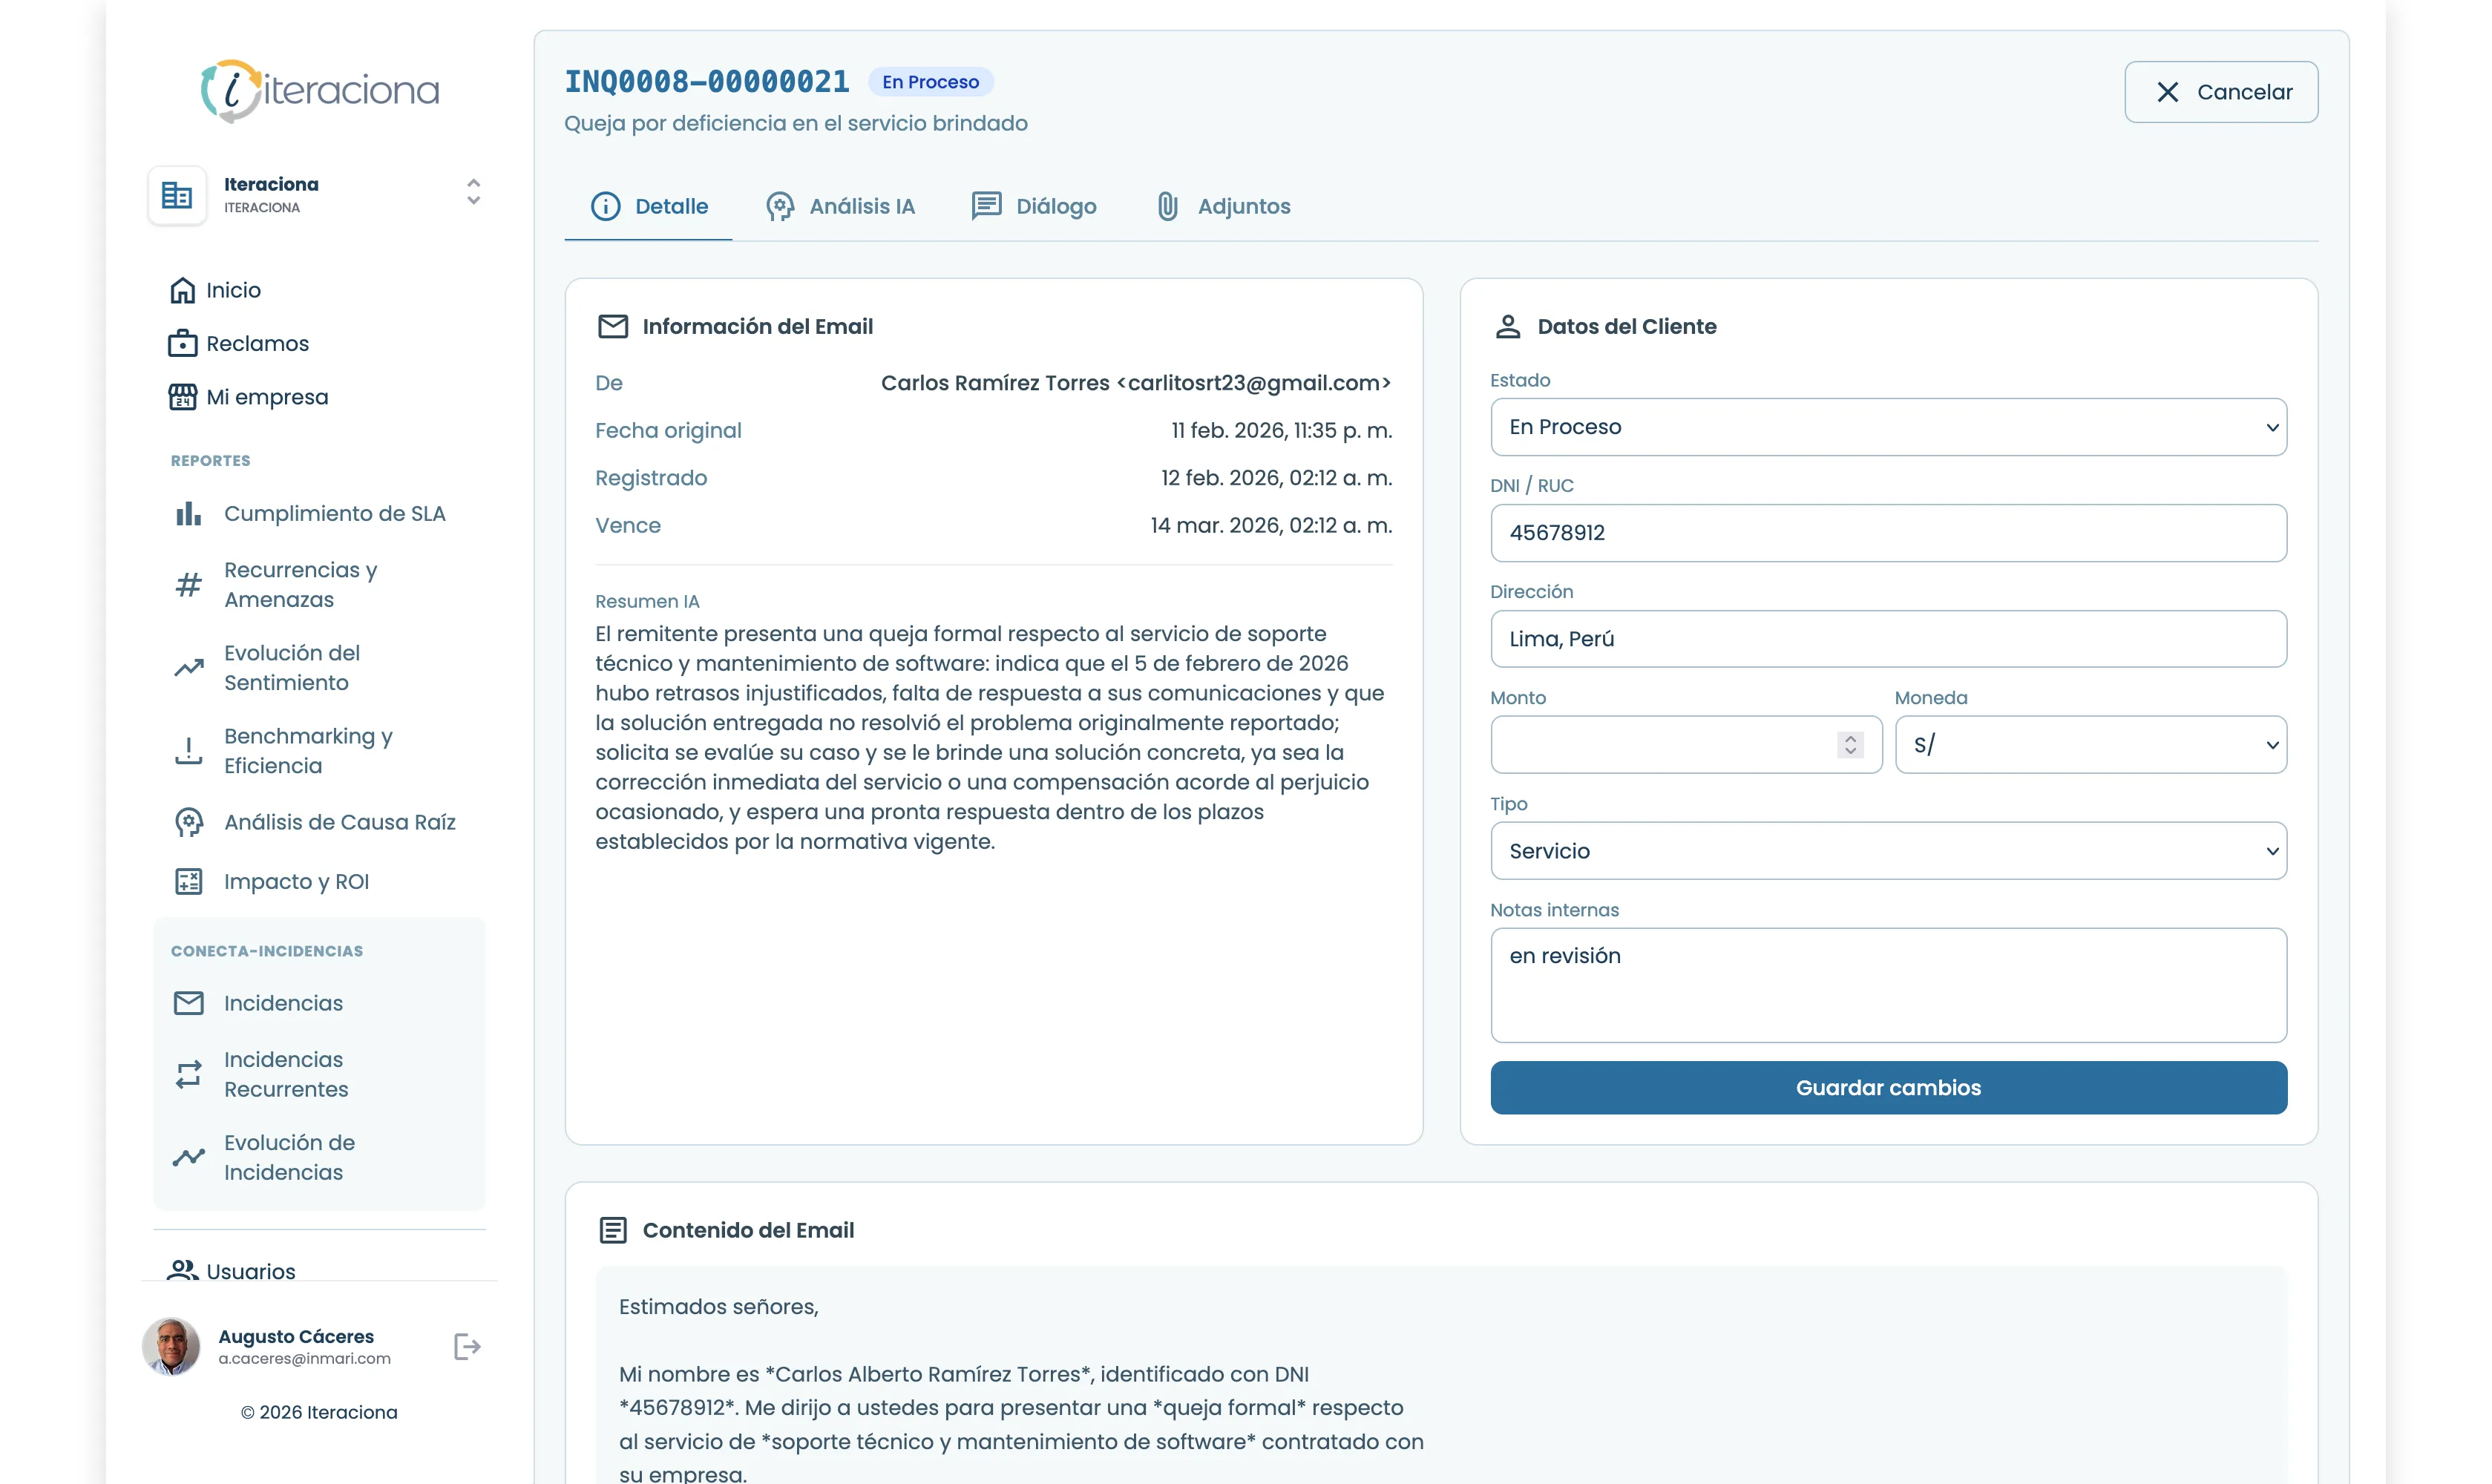Click into the Notas internas text area
2492x1484 pixels.
[x=1887, y=985]
